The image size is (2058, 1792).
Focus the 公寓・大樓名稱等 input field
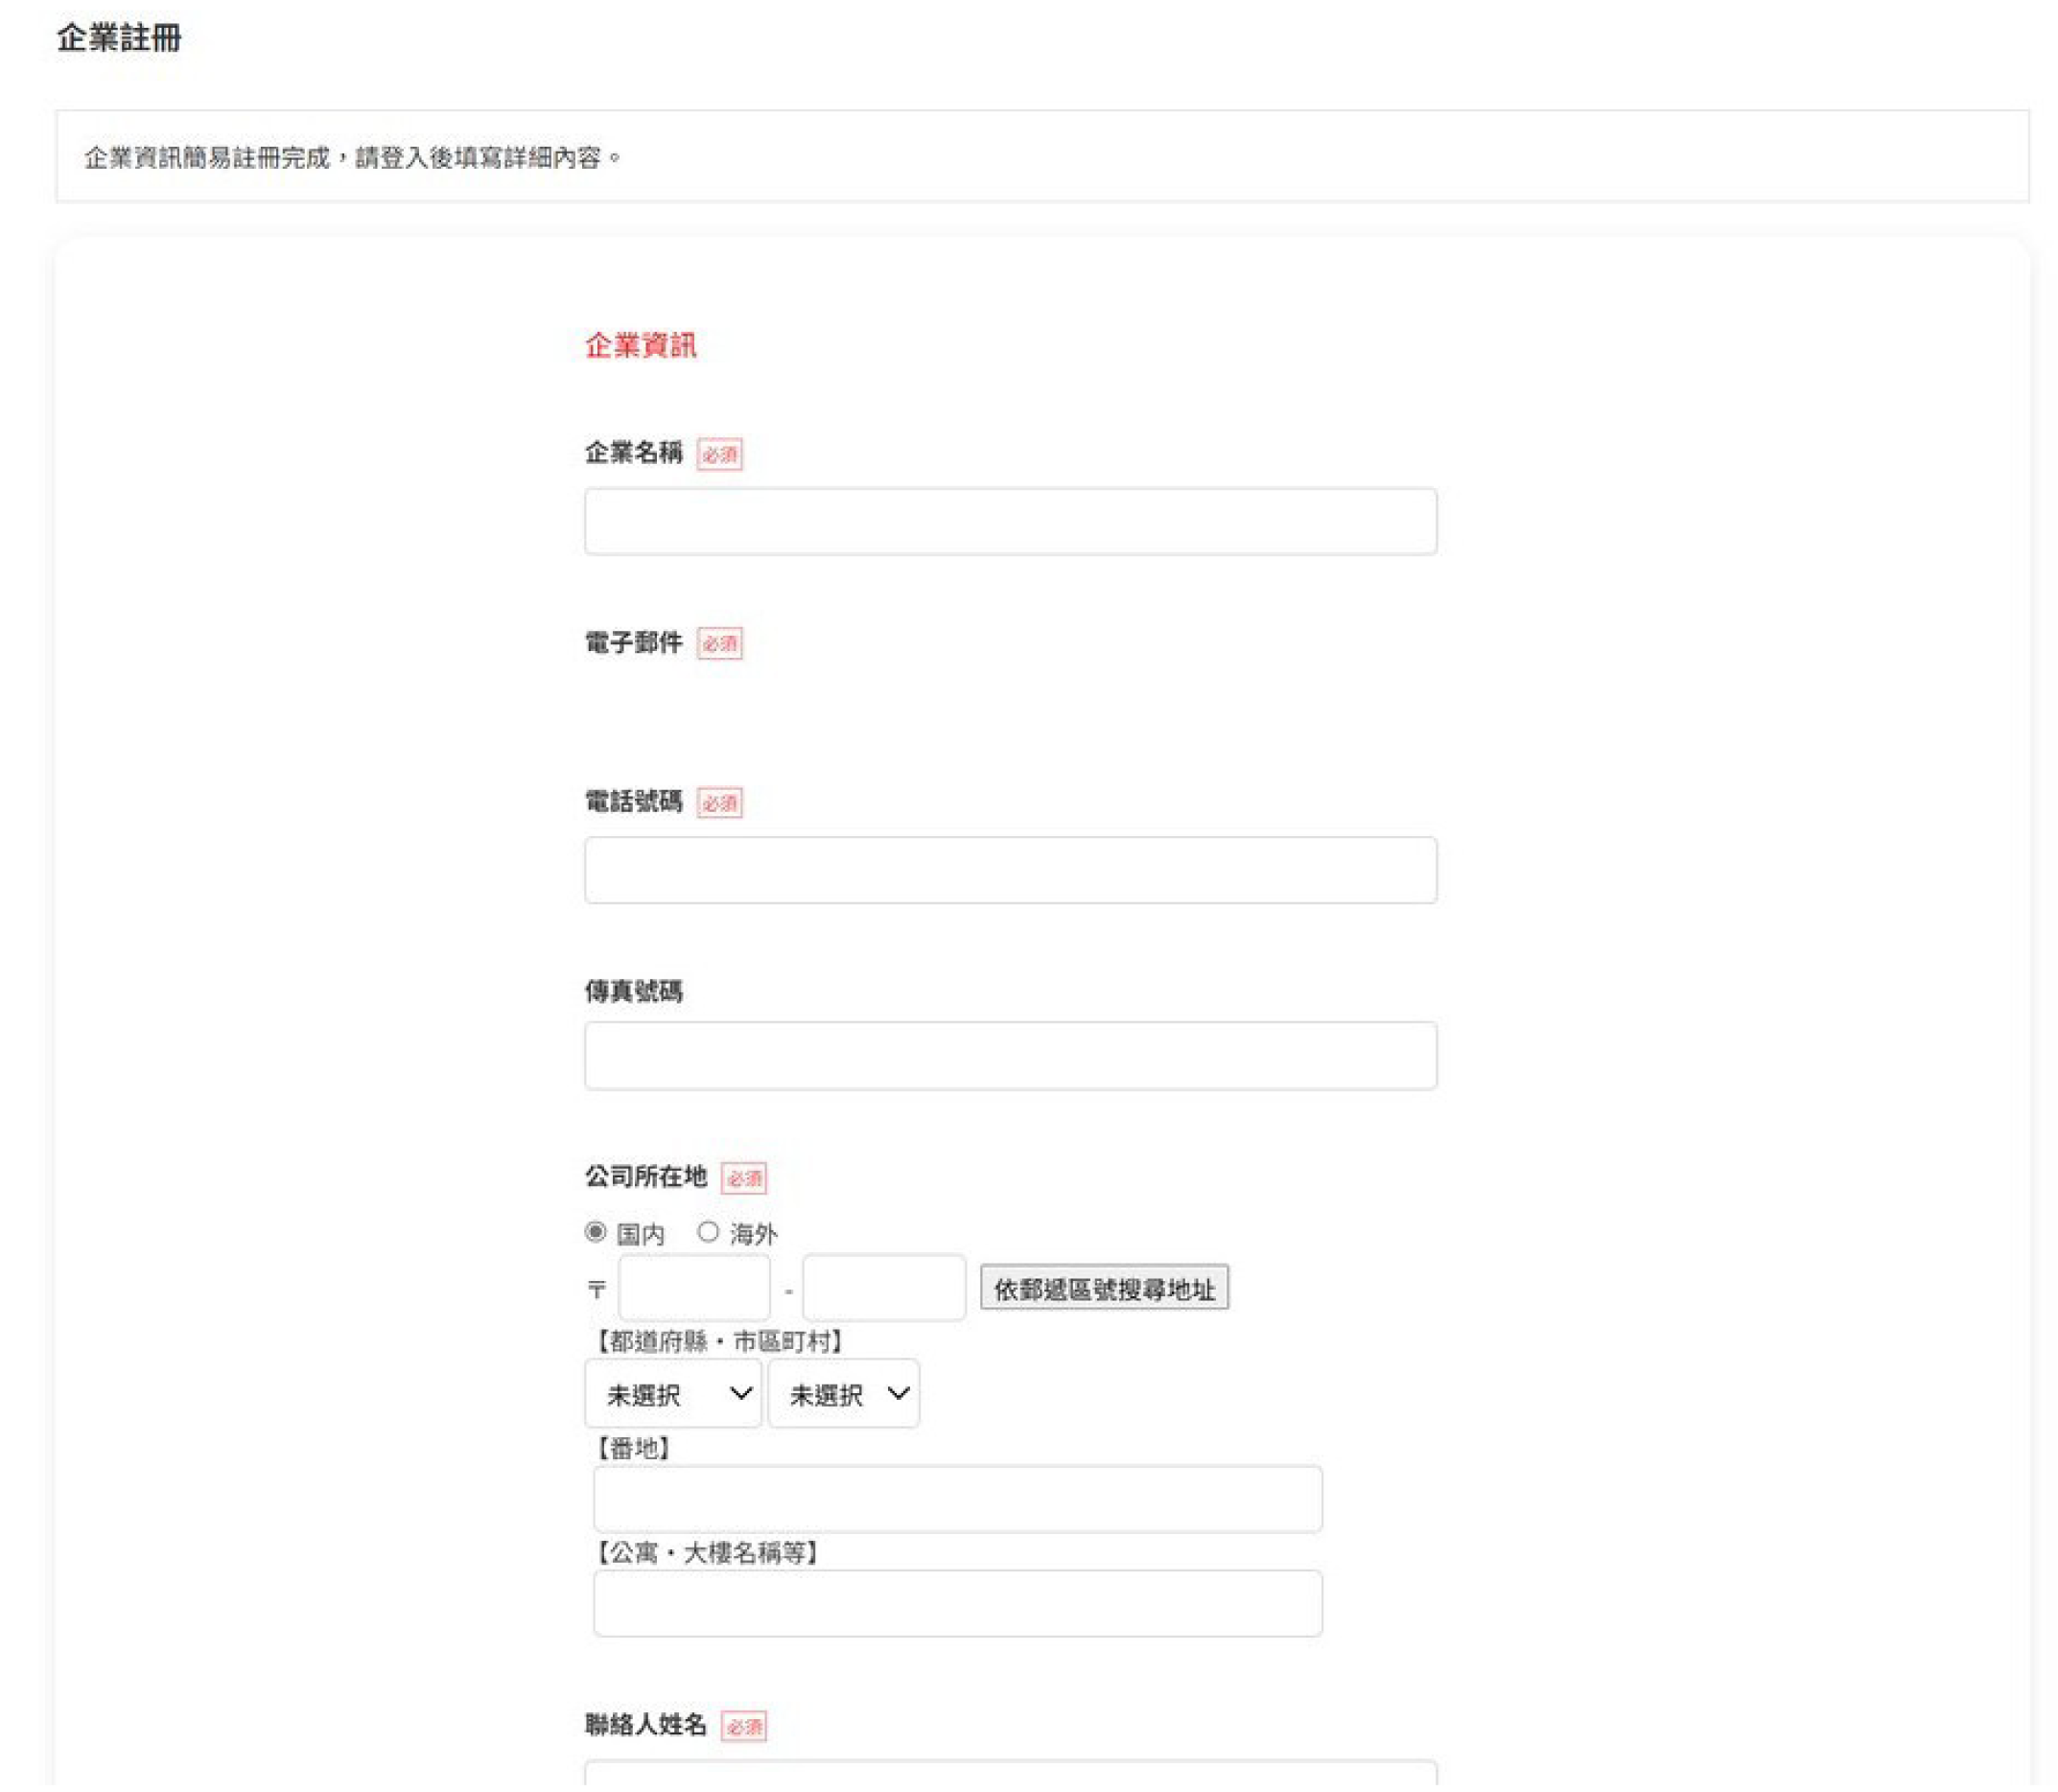pos(957,1603)
